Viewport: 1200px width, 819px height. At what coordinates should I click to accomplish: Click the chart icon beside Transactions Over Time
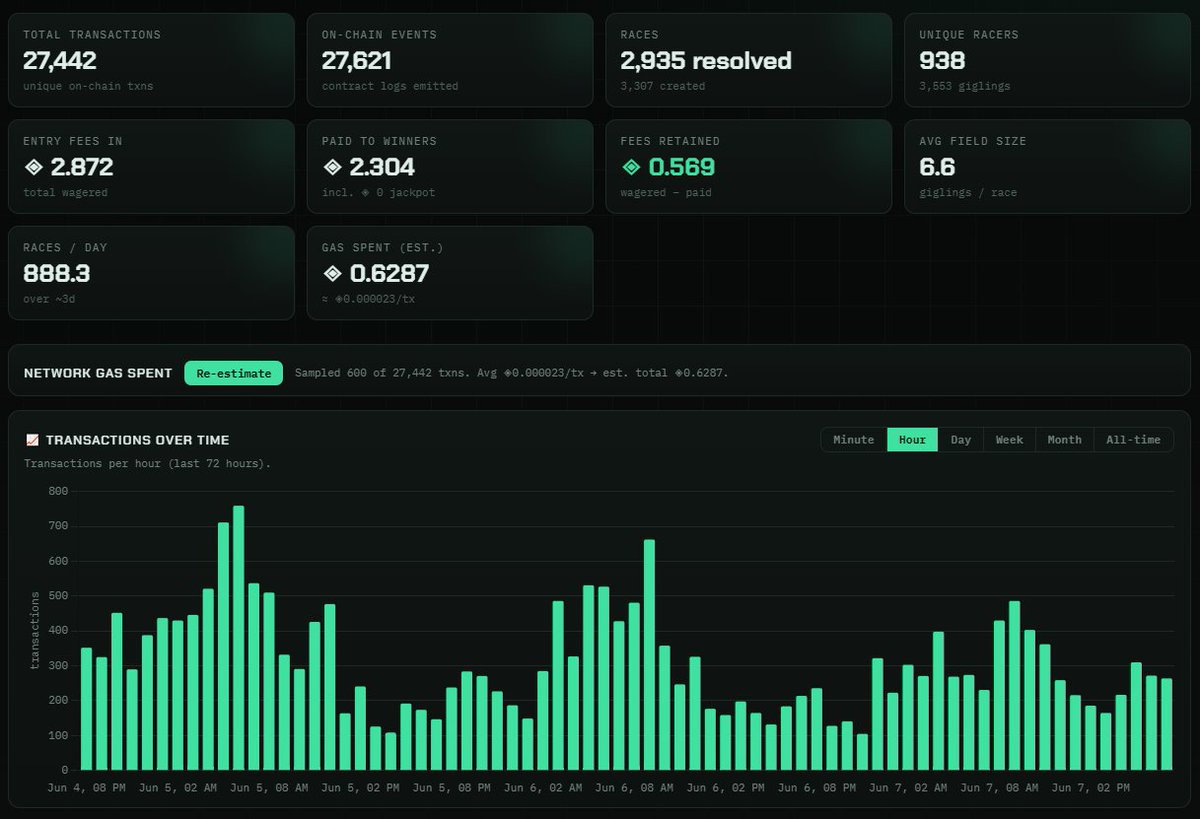click(32, 440)
